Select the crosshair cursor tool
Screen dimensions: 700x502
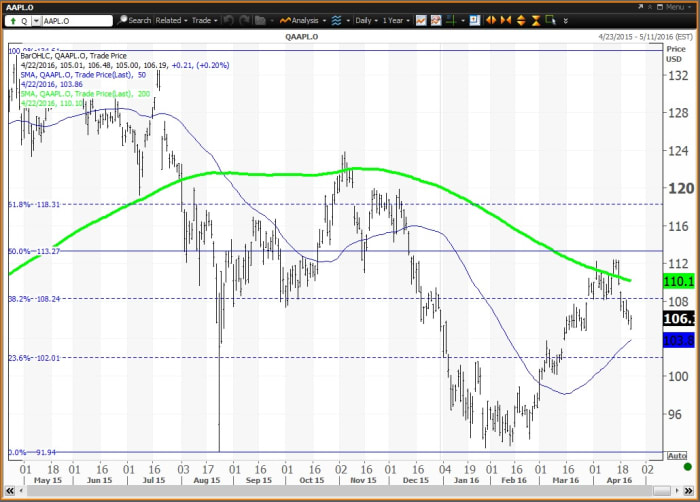(451, 21)
